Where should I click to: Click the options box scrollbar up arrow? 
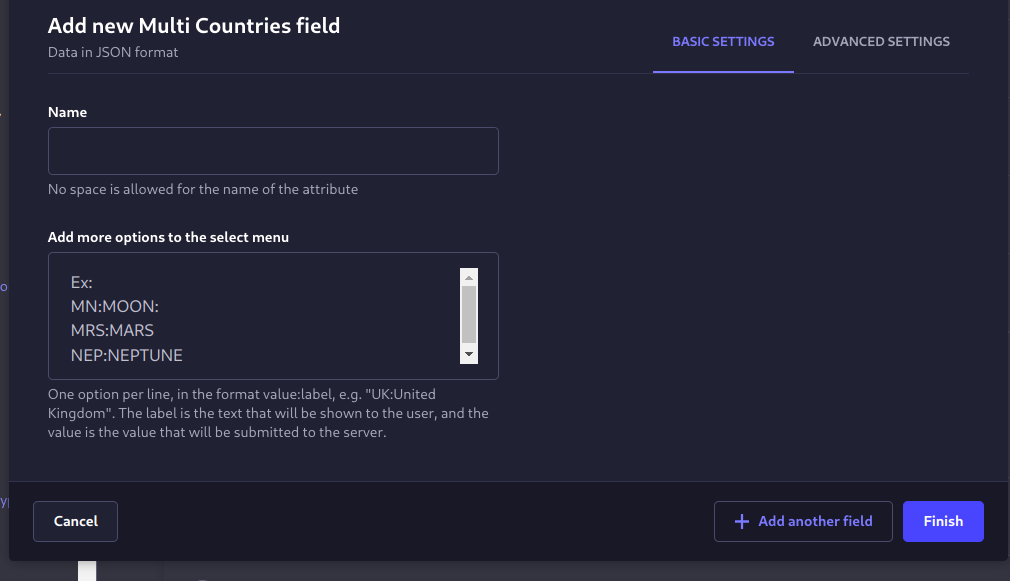coord(468,277)
